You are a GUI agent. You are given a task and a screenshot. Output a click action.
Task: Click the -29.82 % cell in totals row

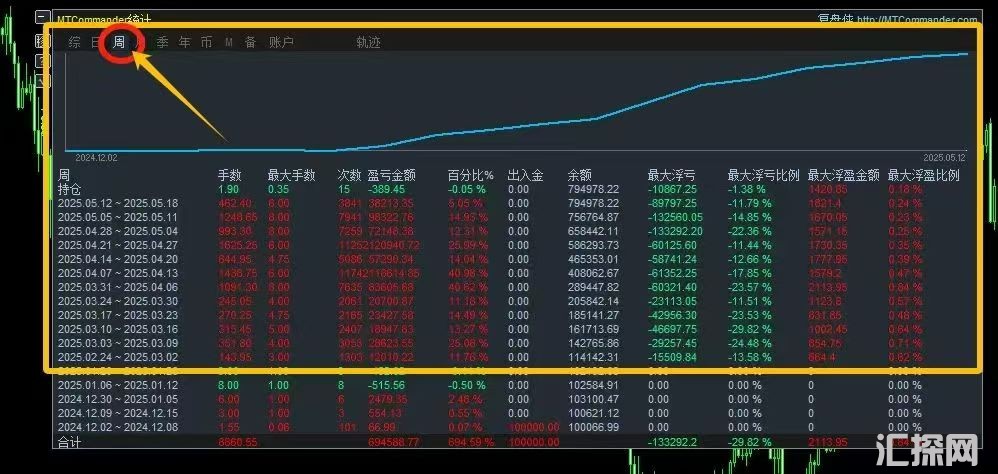coord(750,442)
